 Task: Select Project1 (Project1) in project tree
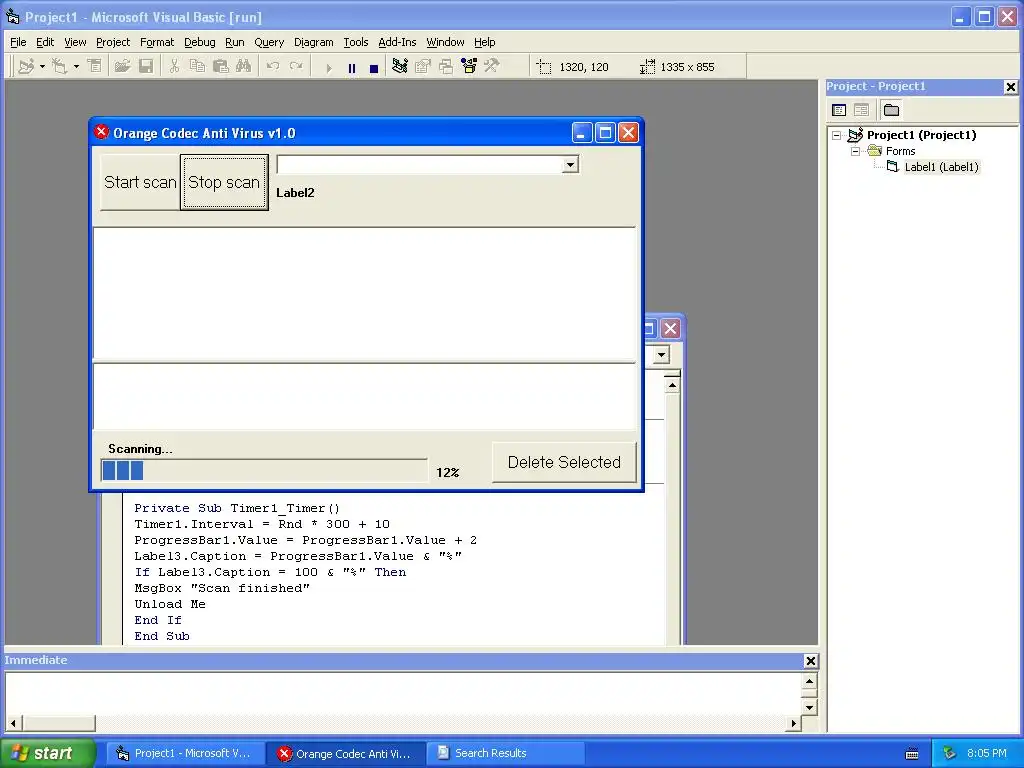pos(921,135)
